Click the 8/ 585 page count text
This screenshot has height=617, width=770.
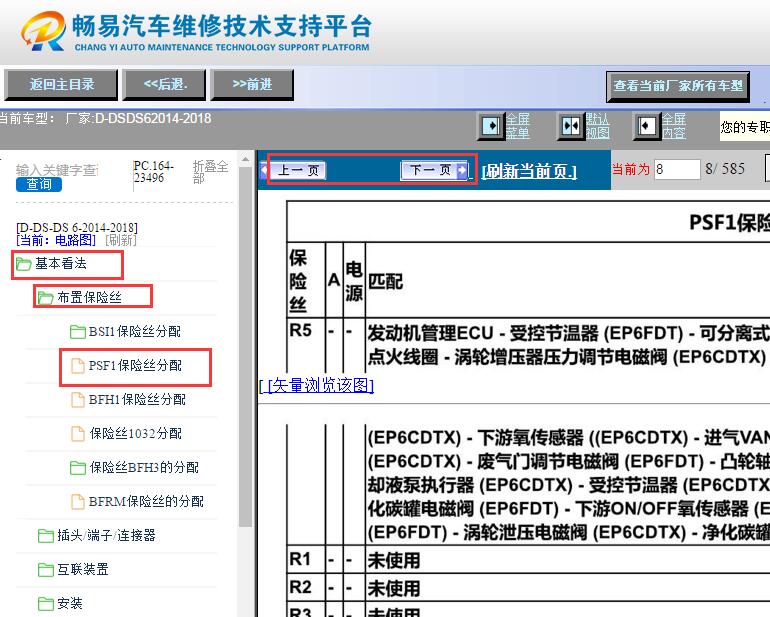tap(725, 169)
